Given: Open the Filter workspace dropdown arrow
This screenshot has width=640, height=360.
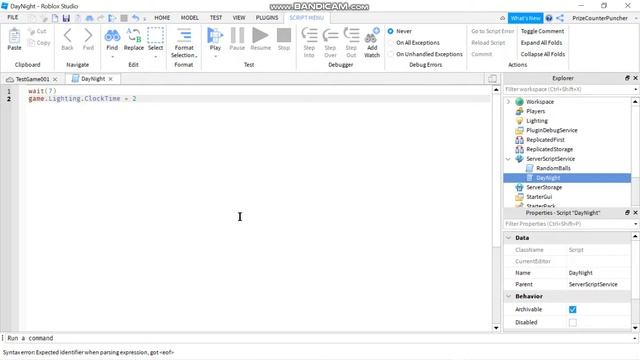Looking at the screenshot, I should 635,89.
